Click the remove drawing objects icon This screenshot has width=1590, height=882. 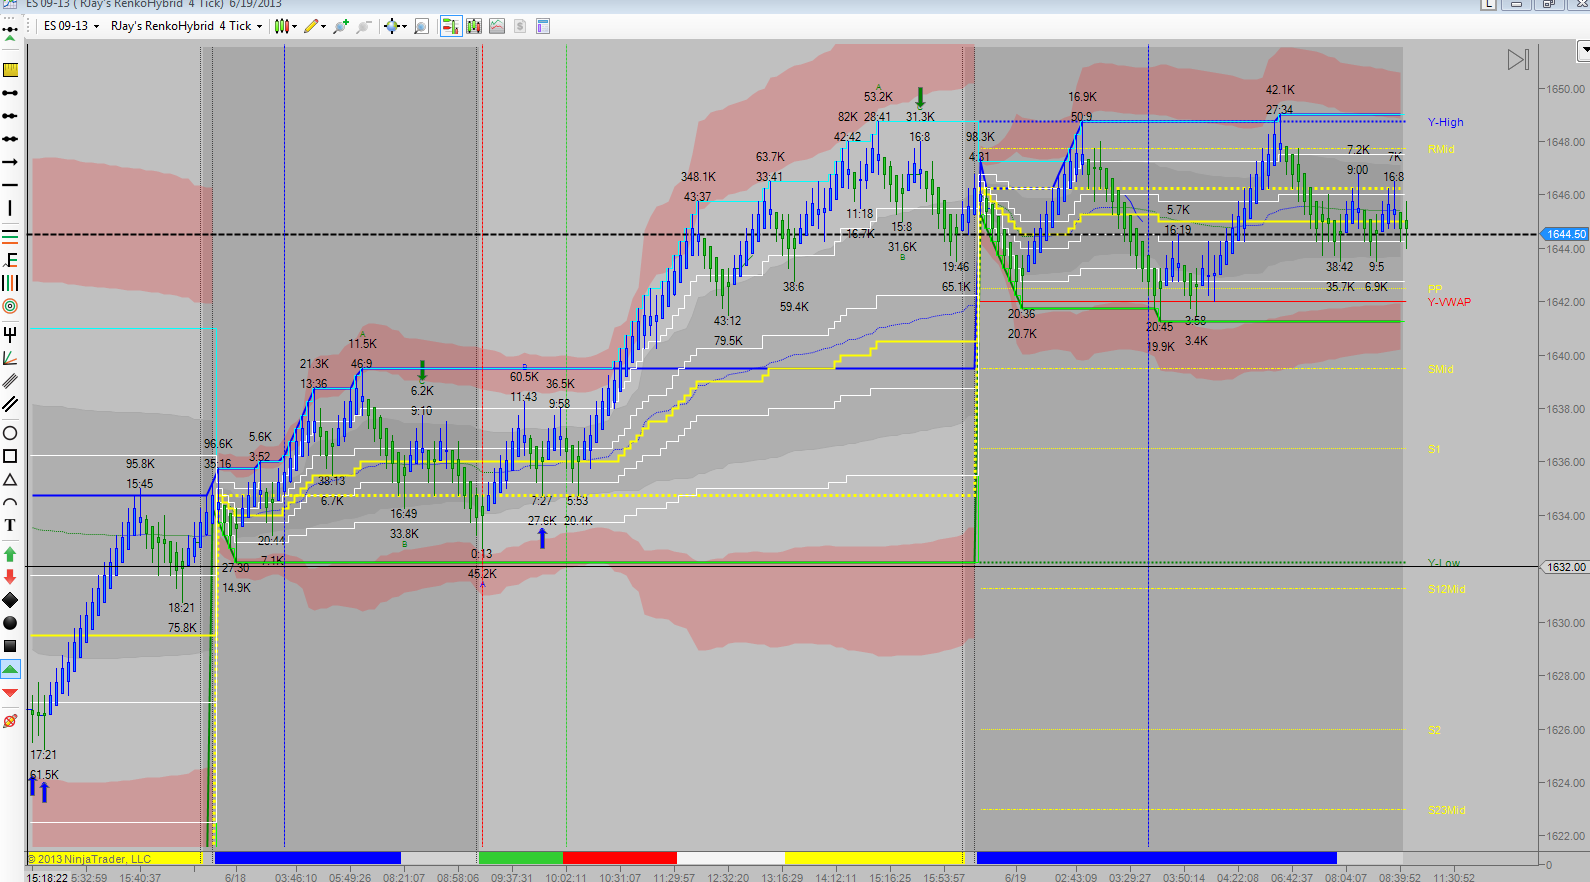tap(10, 721)
